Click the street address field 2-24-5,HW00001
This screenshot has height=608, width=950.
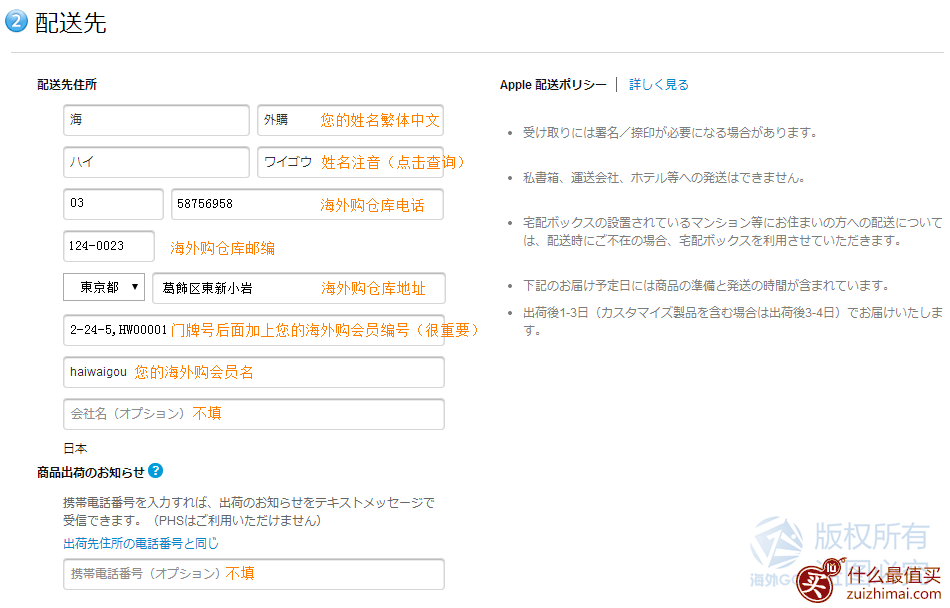click(x=254, y=330)
